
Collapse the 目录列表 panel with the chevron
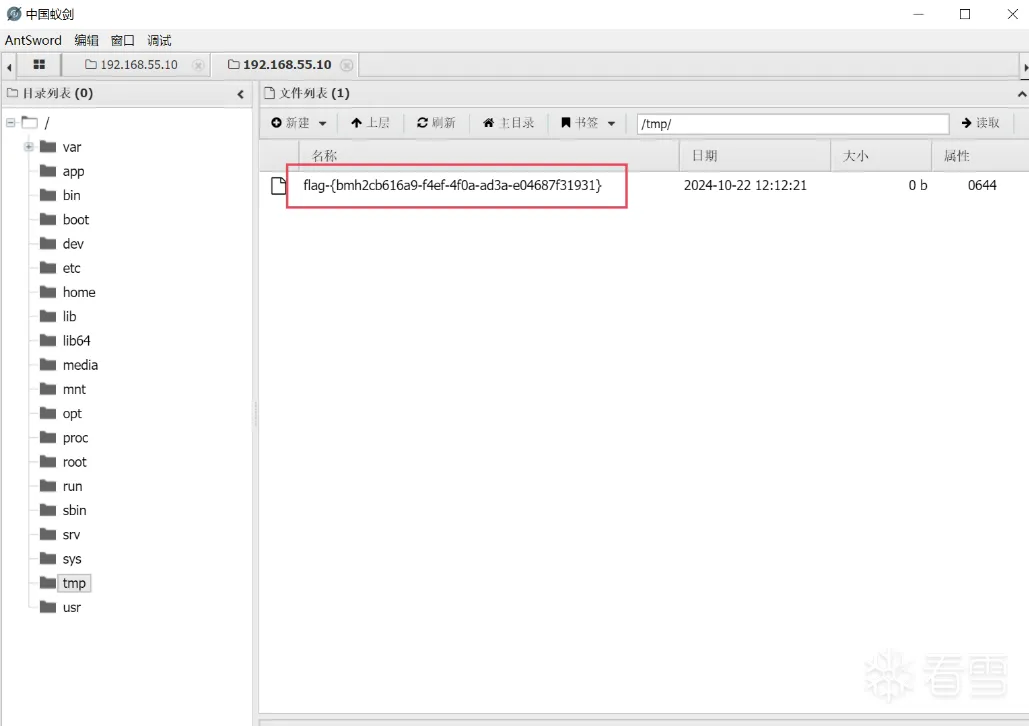[240, 94]
